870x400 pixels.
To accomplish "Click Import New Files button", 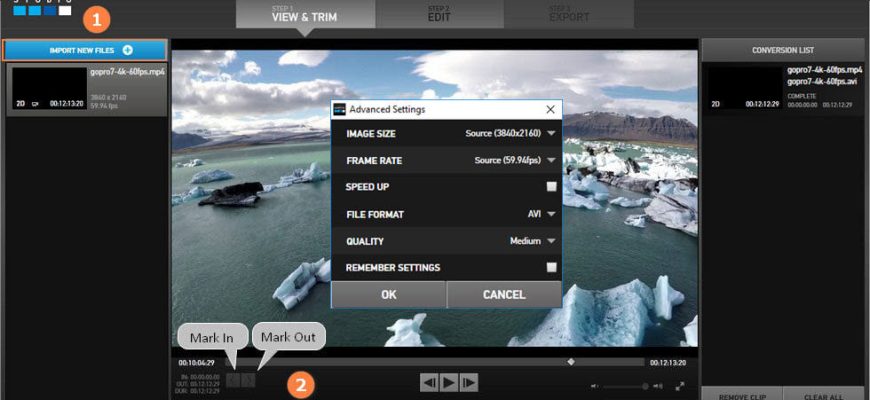I will coord(85,50).
